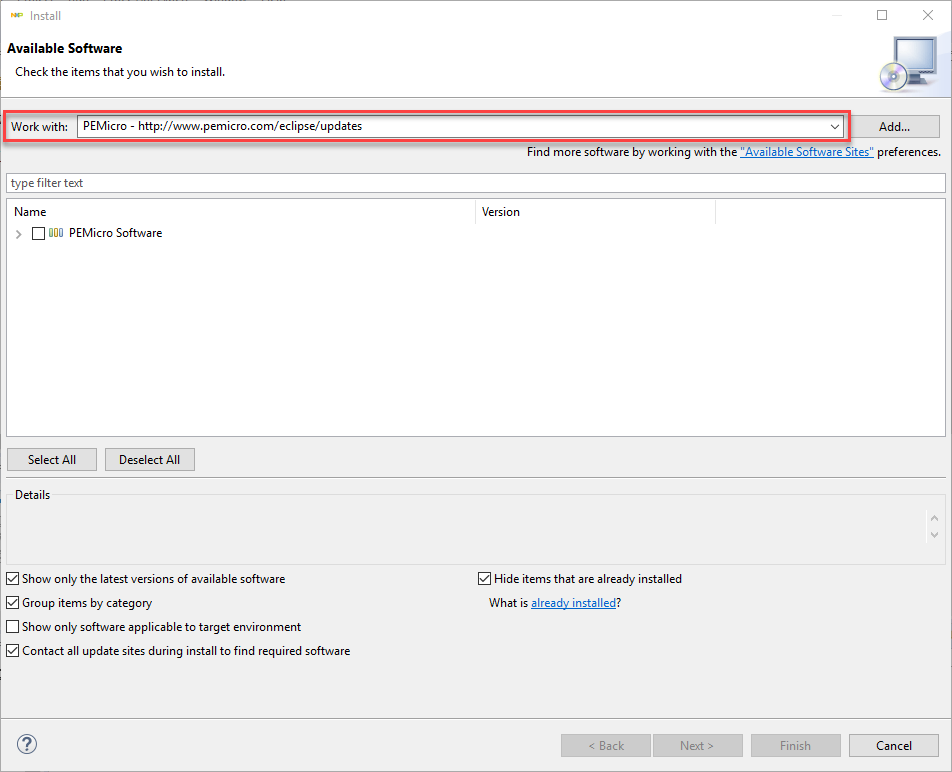952x772 pixels.
Task: Select the PEMicro Software row text
Action: 115,233
